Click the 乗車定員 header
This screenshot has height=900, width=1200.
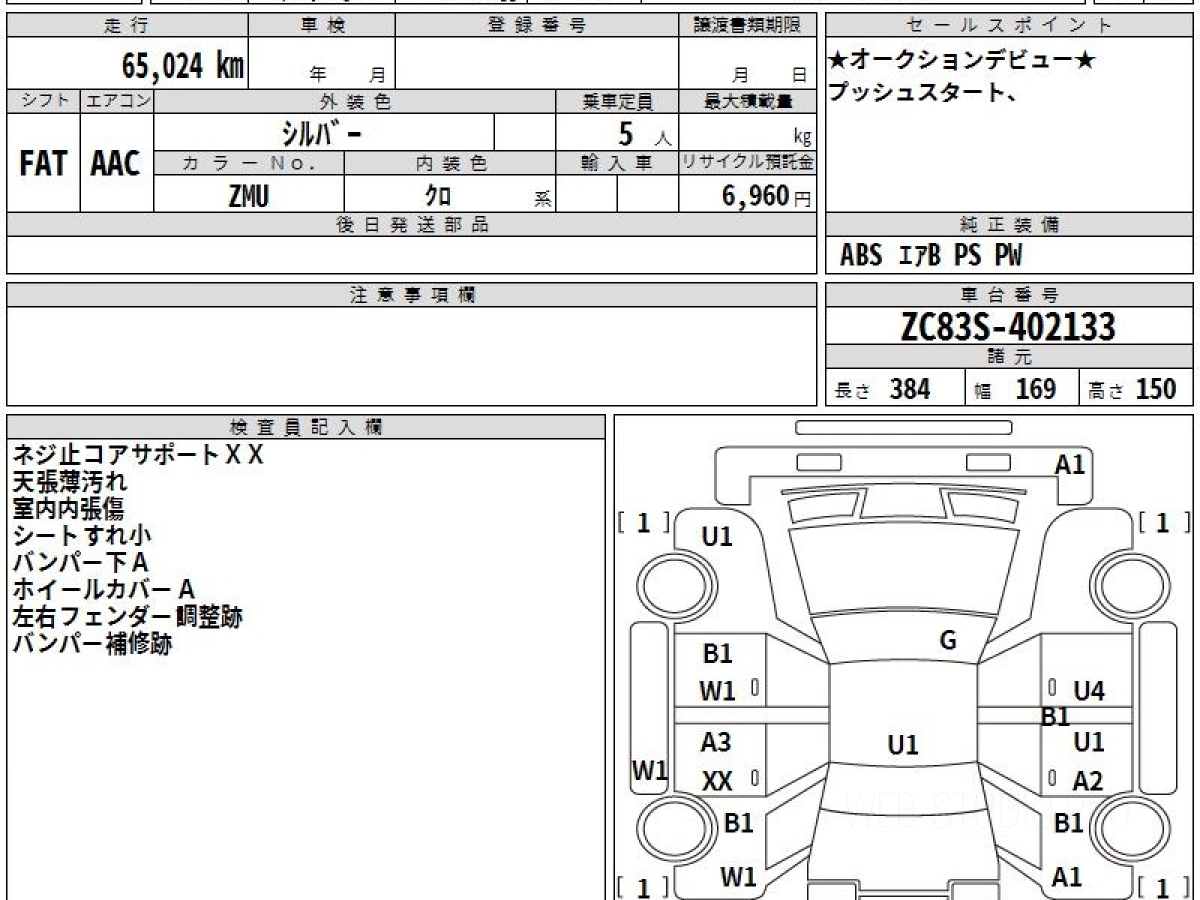click(x=617, y=101)
